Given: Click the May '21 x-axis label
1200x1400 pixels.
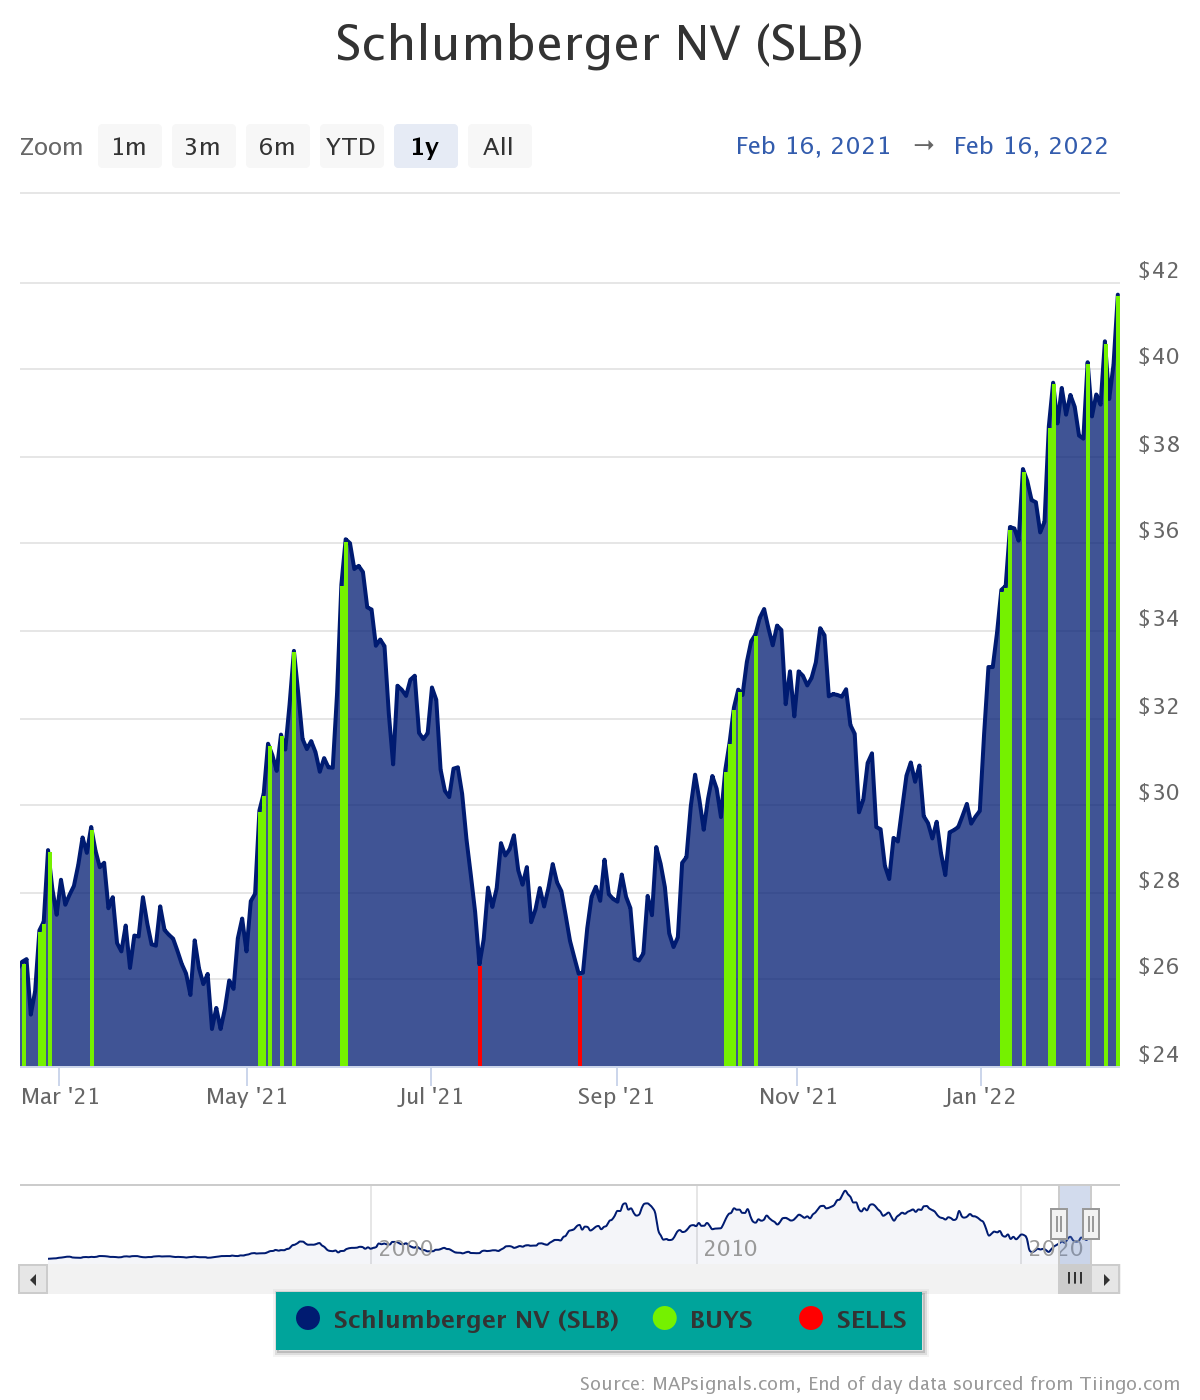Looking at the screenshot, I should tap(247, 1096).
